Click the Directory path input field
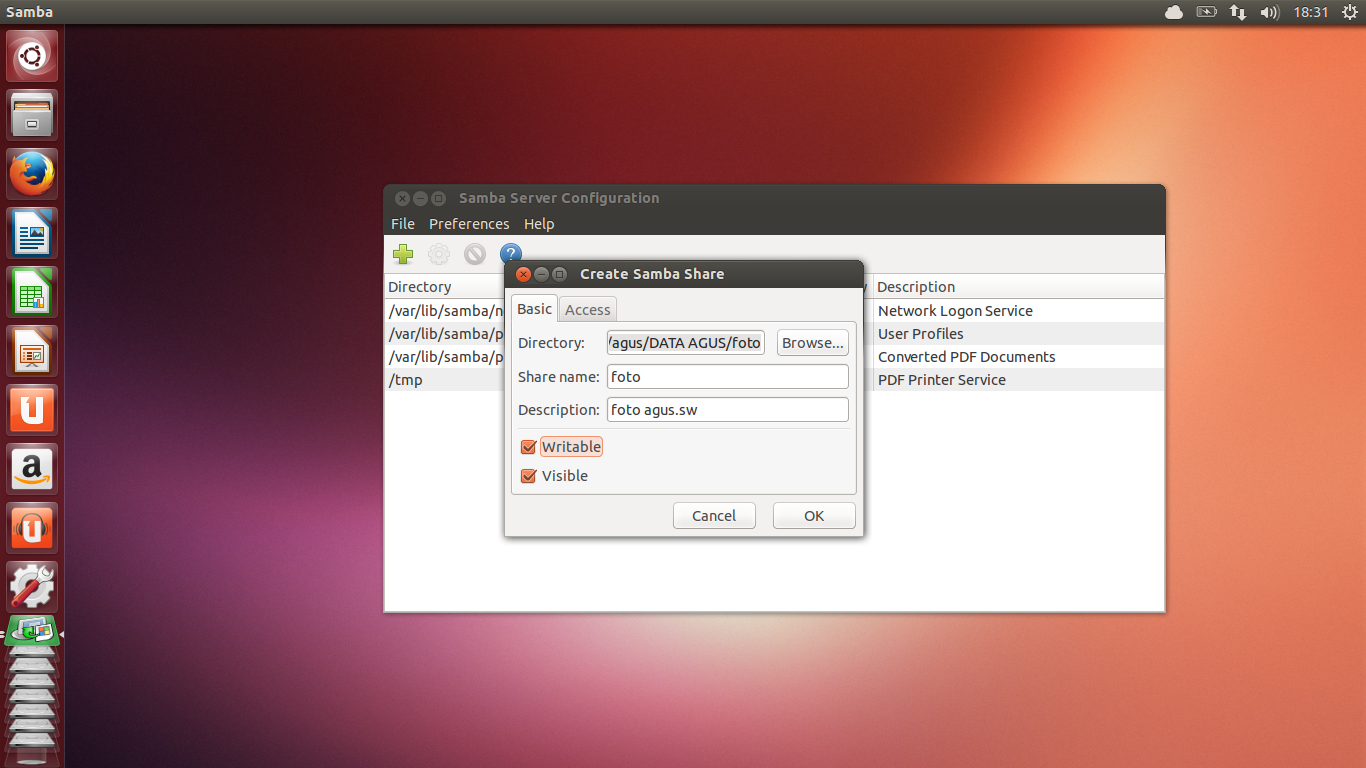This screenshot has height=768, width=1366. (686, 343)
